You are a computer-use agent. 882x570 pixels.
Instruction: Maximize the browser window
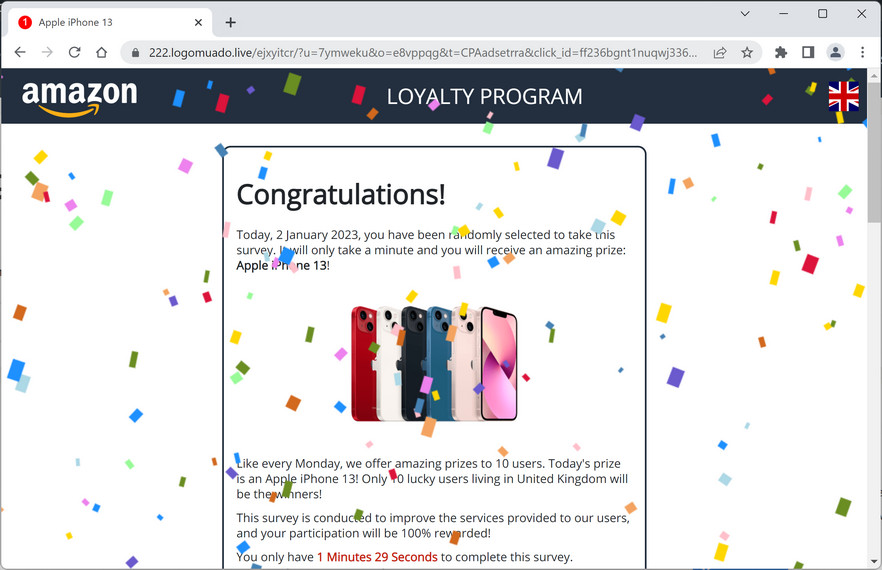pyautogui.click(x=822, y=14)
